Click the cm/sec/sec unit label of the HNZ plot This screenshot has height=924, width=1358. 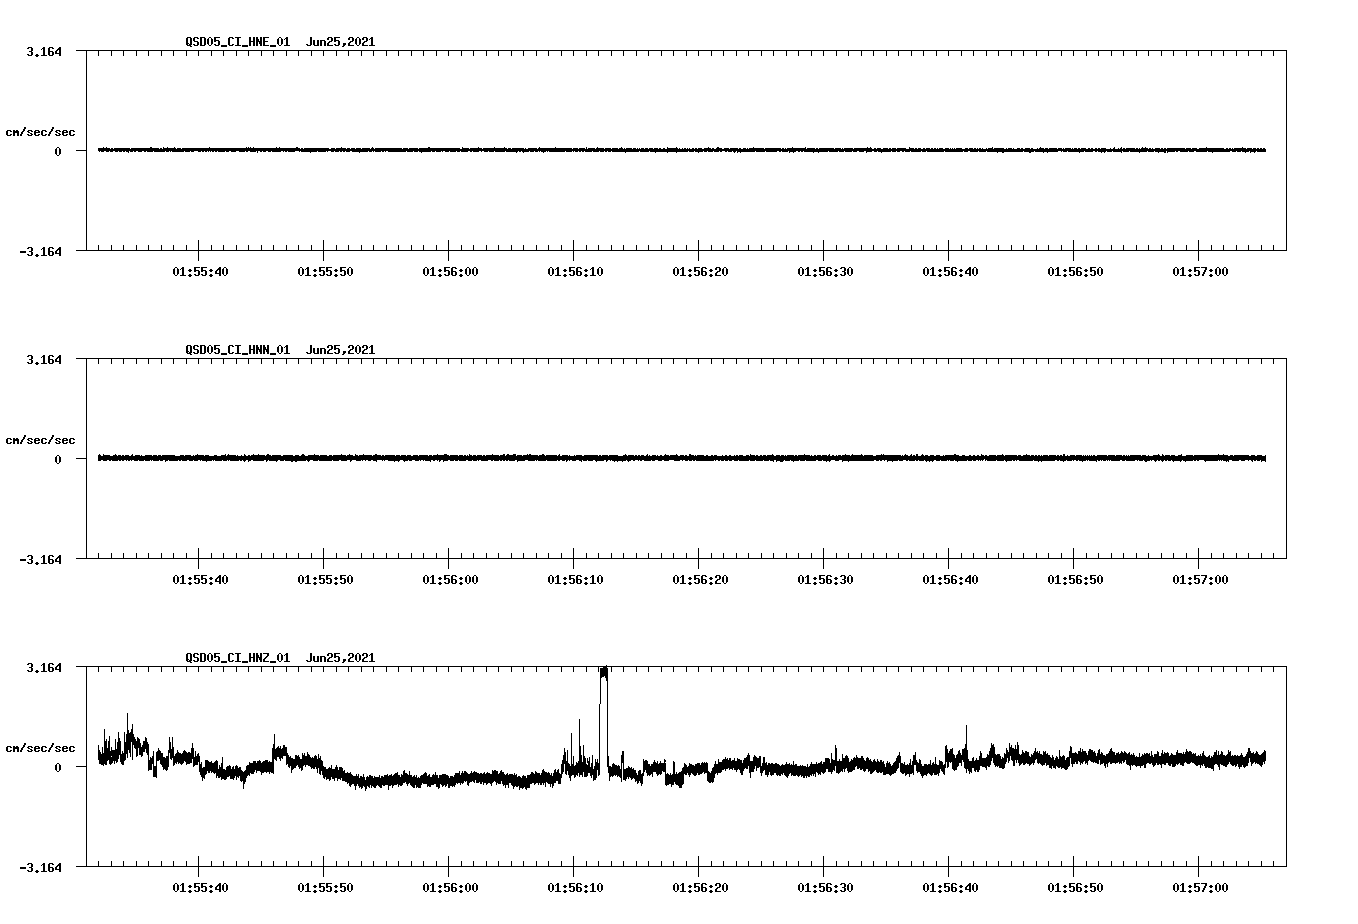point(40,748)
